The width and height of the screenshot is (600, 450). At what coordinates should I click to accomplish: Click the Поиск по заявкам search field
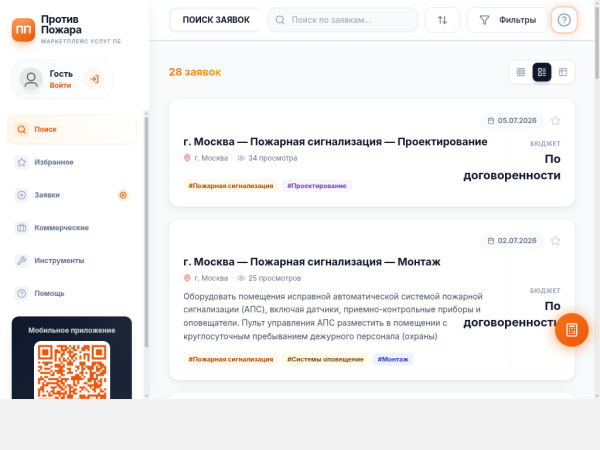click(x=343, y=20)
